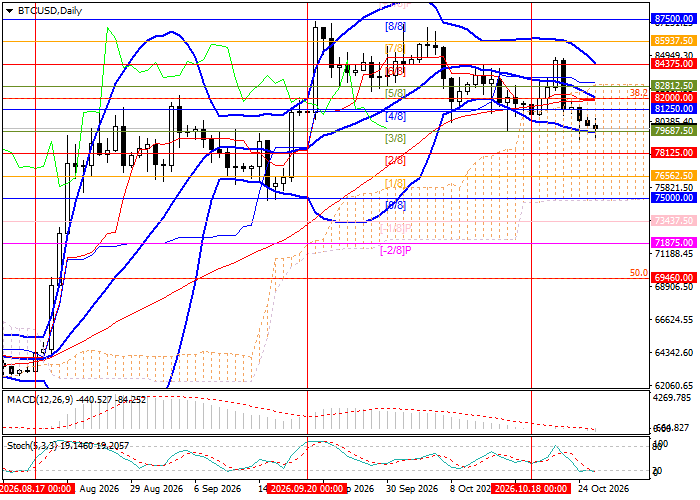Select the 64342.60 price axis value
Screen dimensions: 700x500
pyautogui.click(x=674, y=353)
